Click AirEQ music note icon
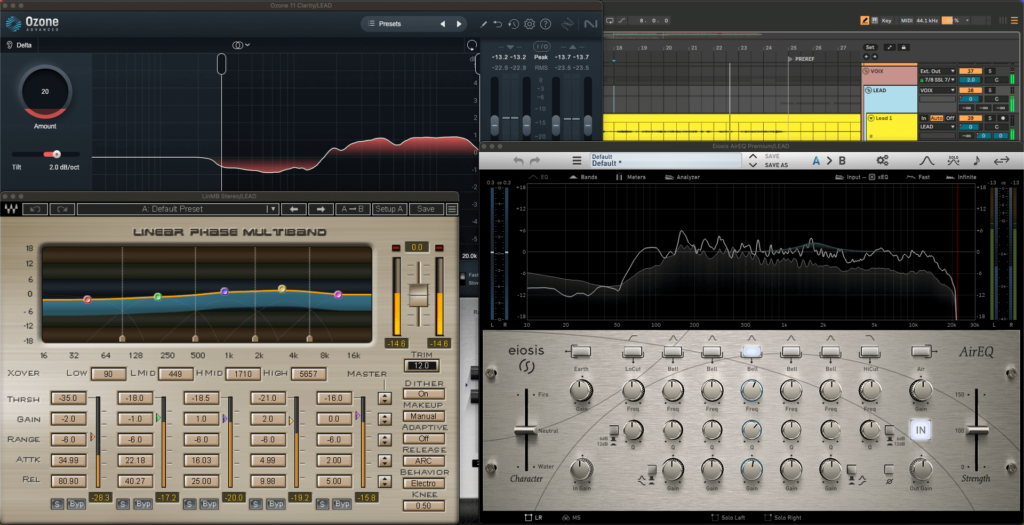 coord(976,161)
